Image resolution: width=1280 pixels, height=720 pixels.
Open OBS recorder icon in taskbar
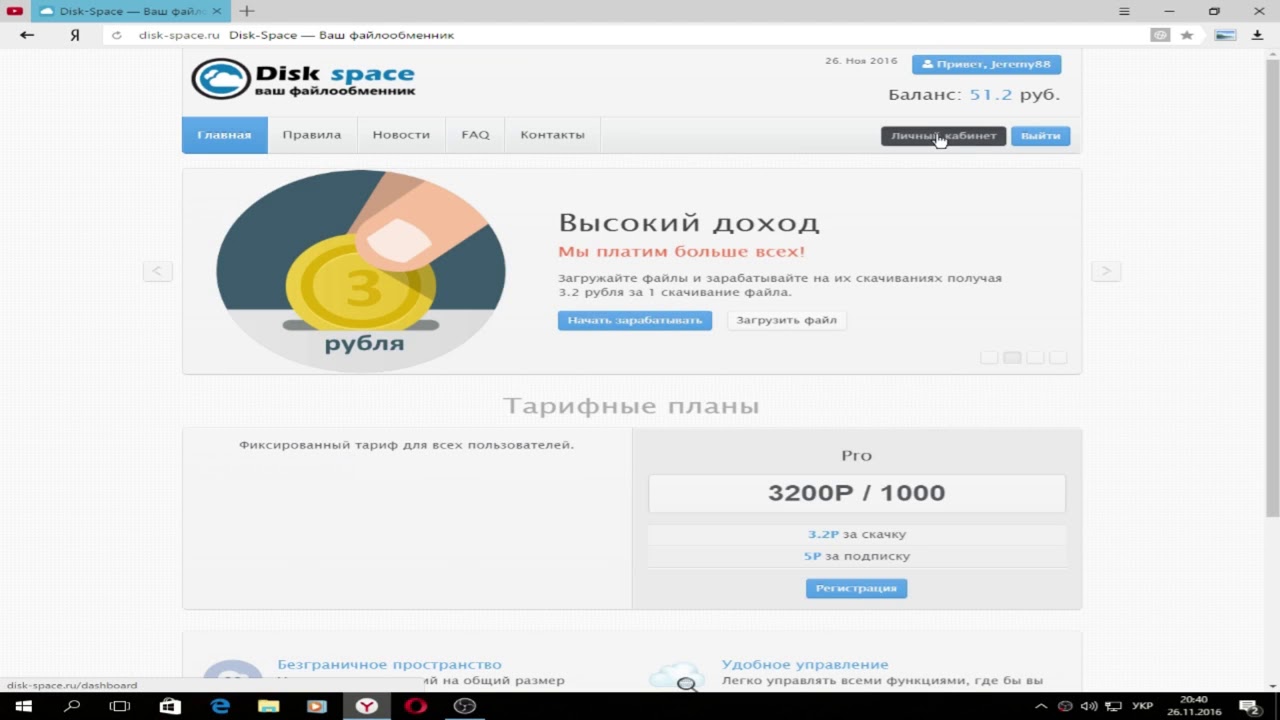pos(465,706)
